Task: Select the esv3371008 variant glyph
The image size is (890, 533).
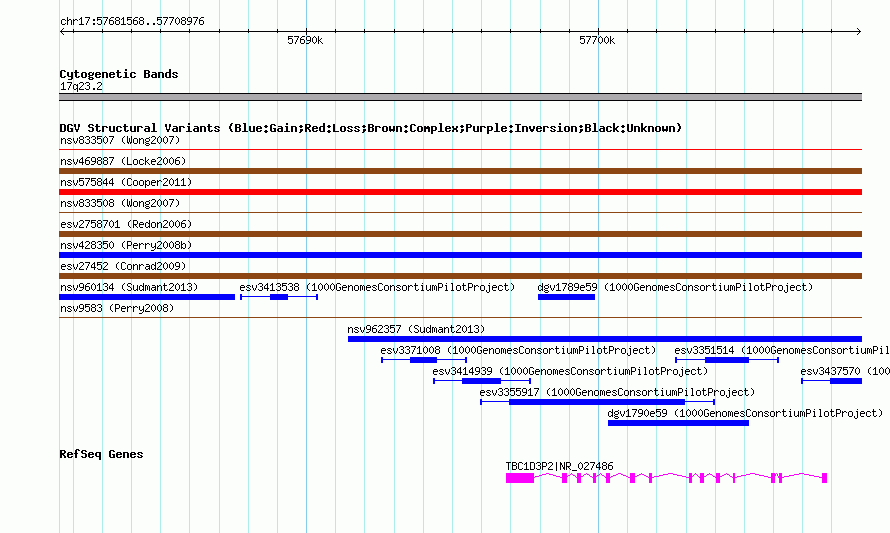Action: tap(424, 360)
